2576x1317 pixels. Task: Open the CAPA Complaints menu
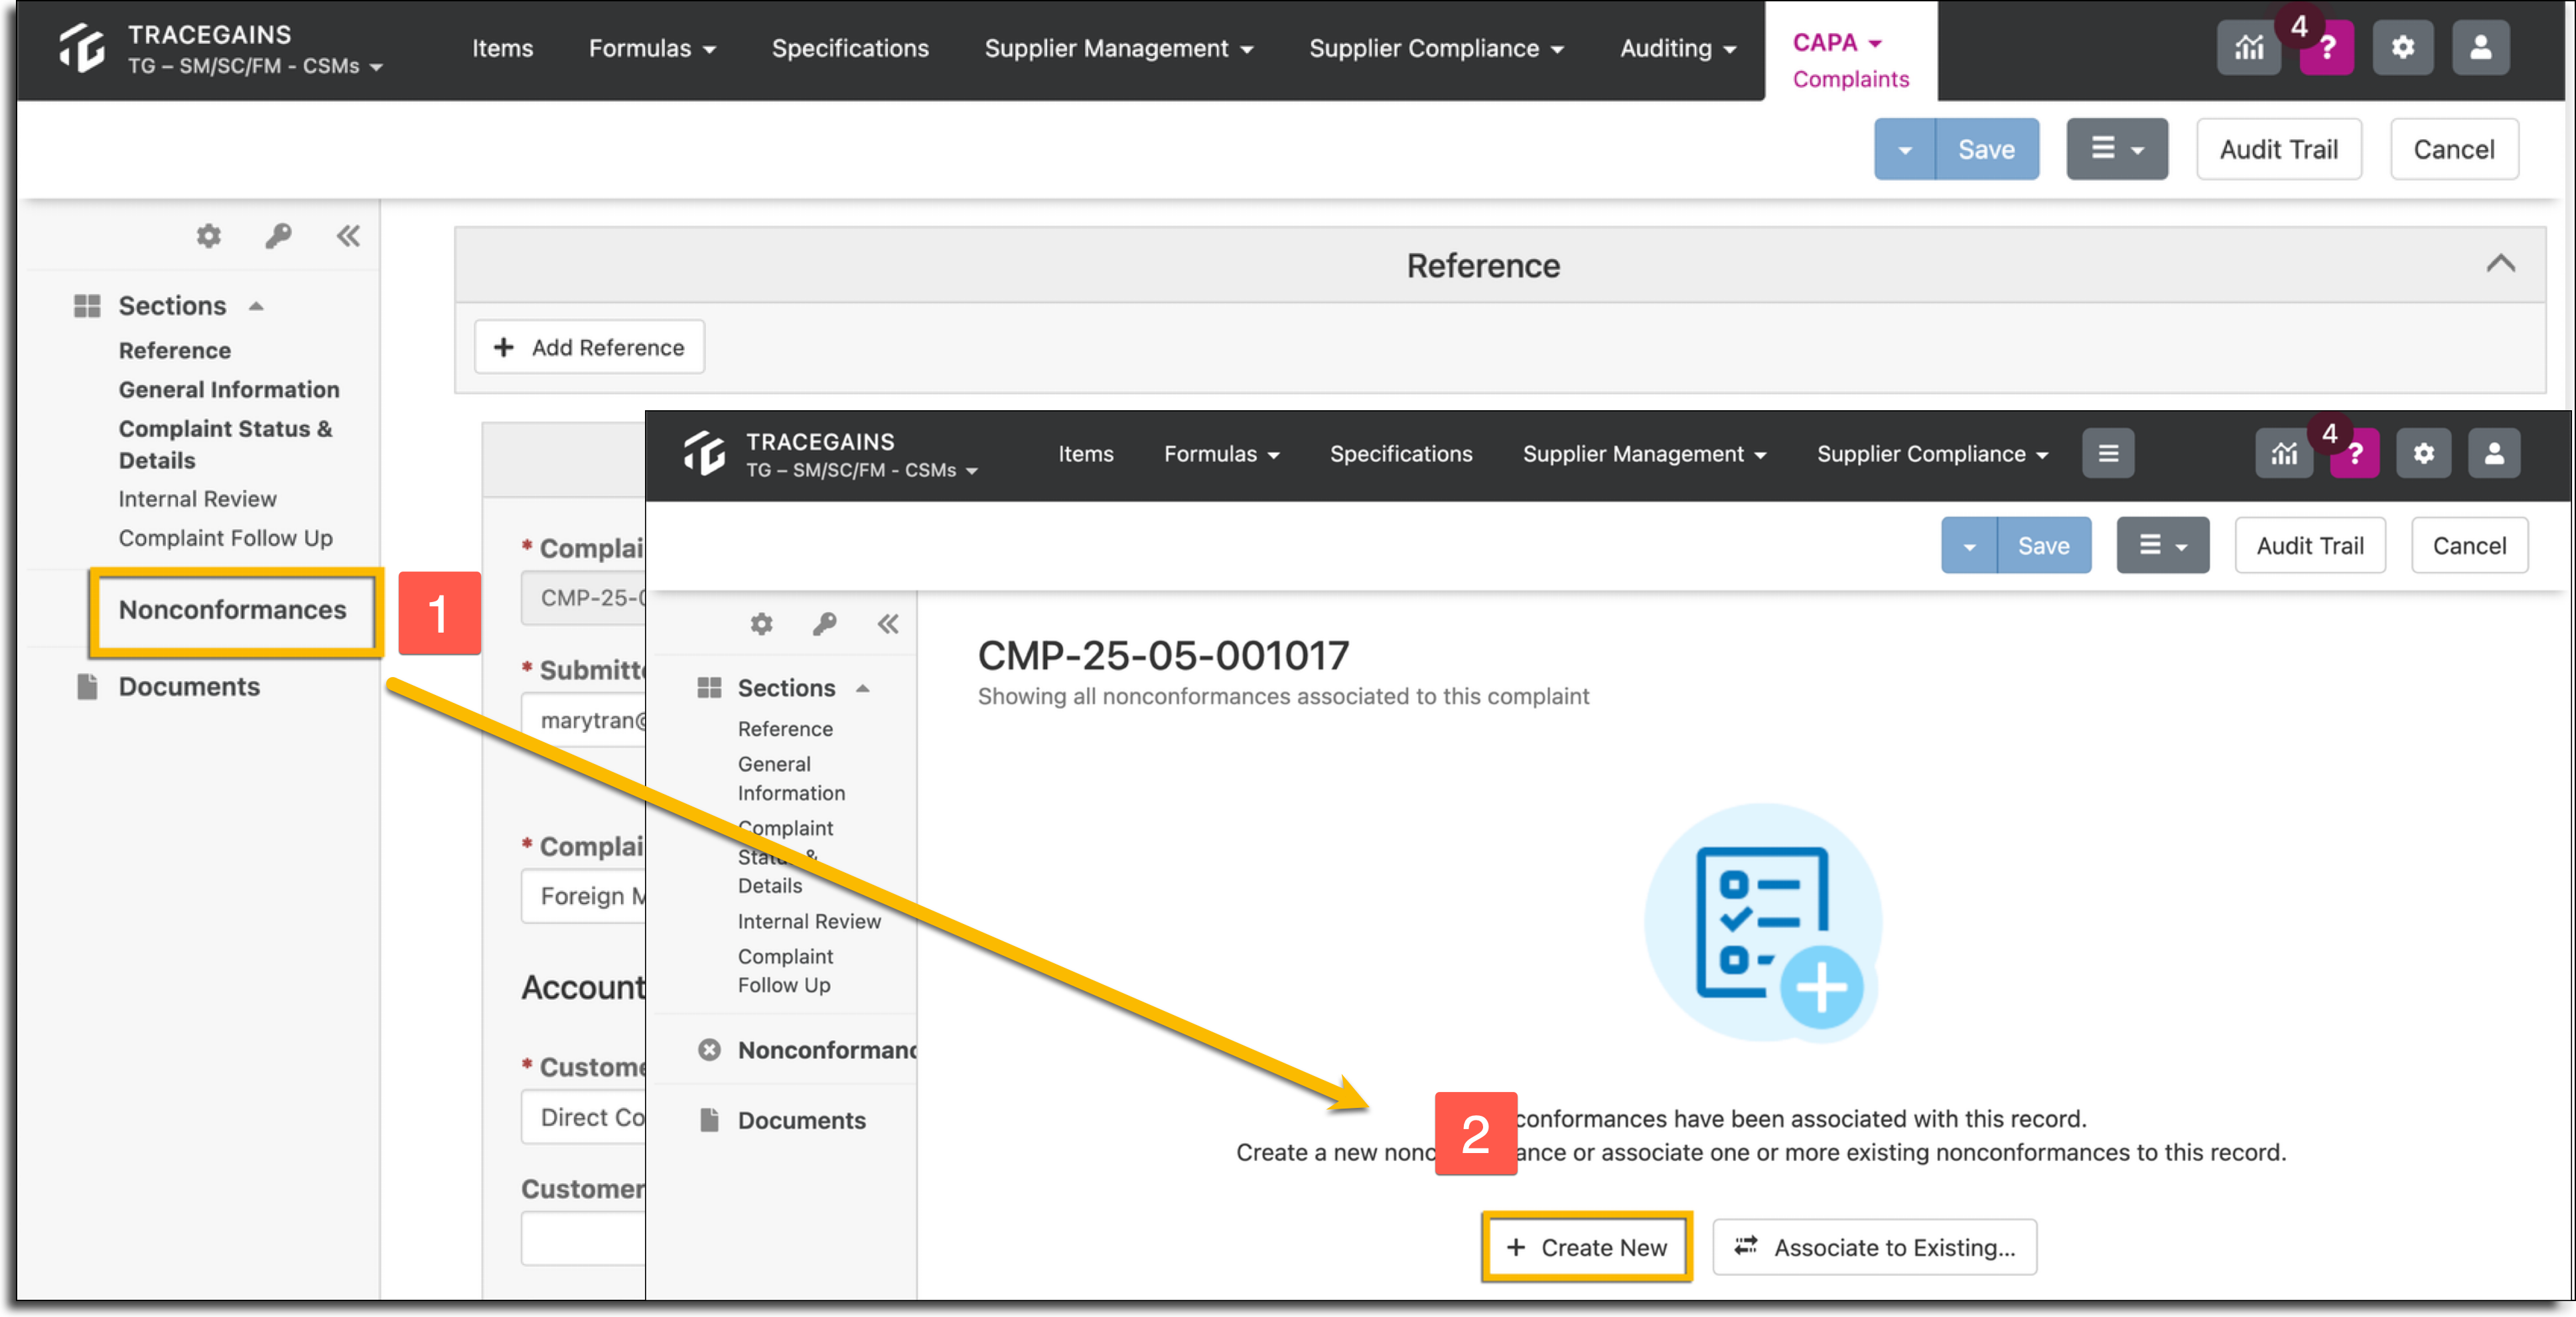[x=1850, y=60]
